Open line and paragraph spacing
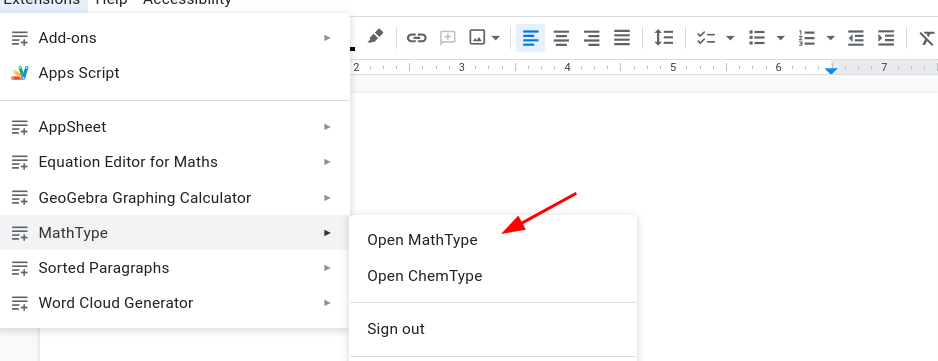This screenshot has height=361, width=938. (x=663, y=38)
